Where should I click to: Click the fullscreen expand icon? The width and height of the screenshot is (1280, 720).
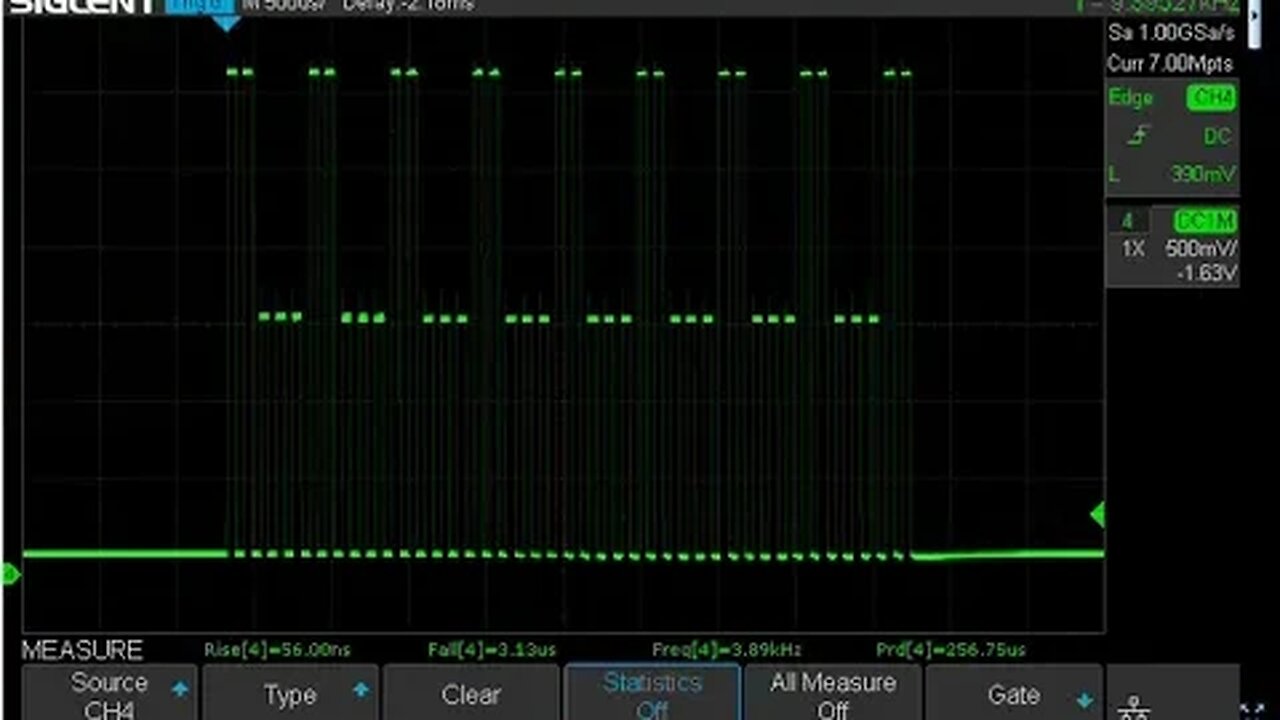point(1254,710)
